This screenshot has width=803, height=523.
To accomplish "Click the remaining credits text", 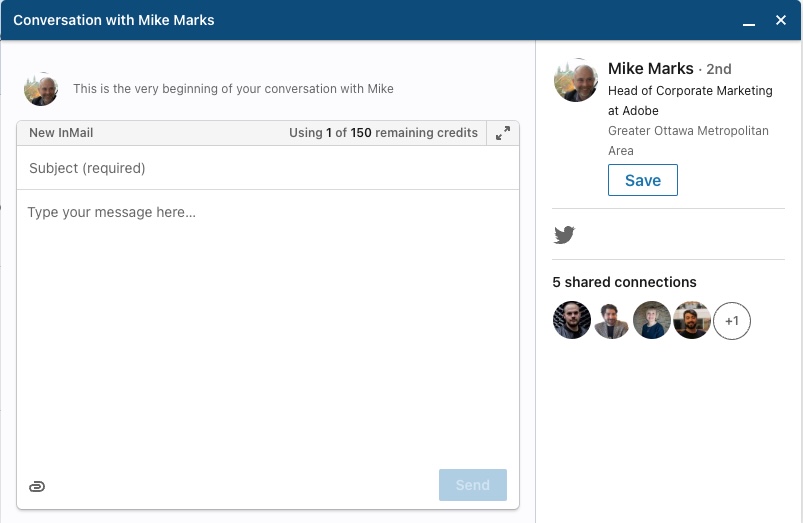I will (x=383, y=133).
